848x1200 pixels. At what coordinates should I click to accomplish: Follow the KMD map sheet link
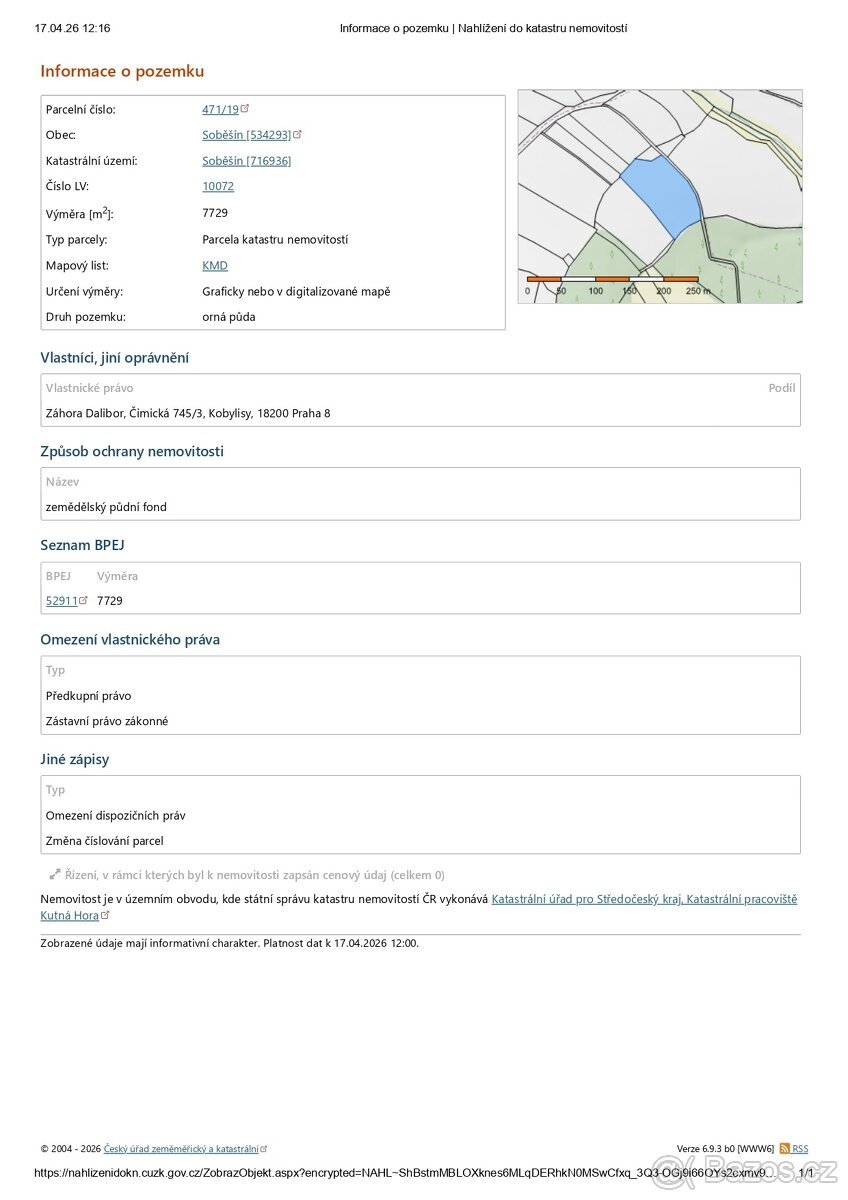click(x=215, y=266)
